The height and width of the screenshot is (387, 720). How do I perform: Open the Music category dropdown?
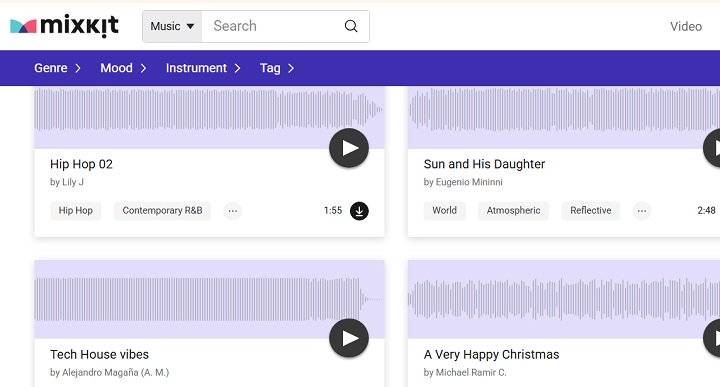click(x=172, y=26)
